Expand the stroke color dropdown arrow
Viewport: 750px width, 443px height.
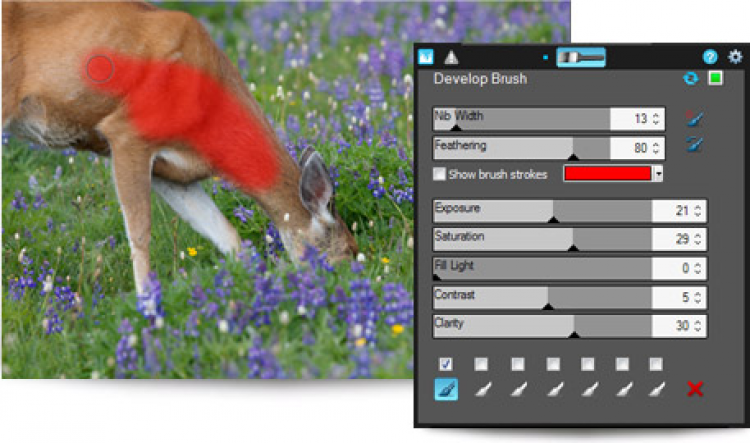pos(658,173)
